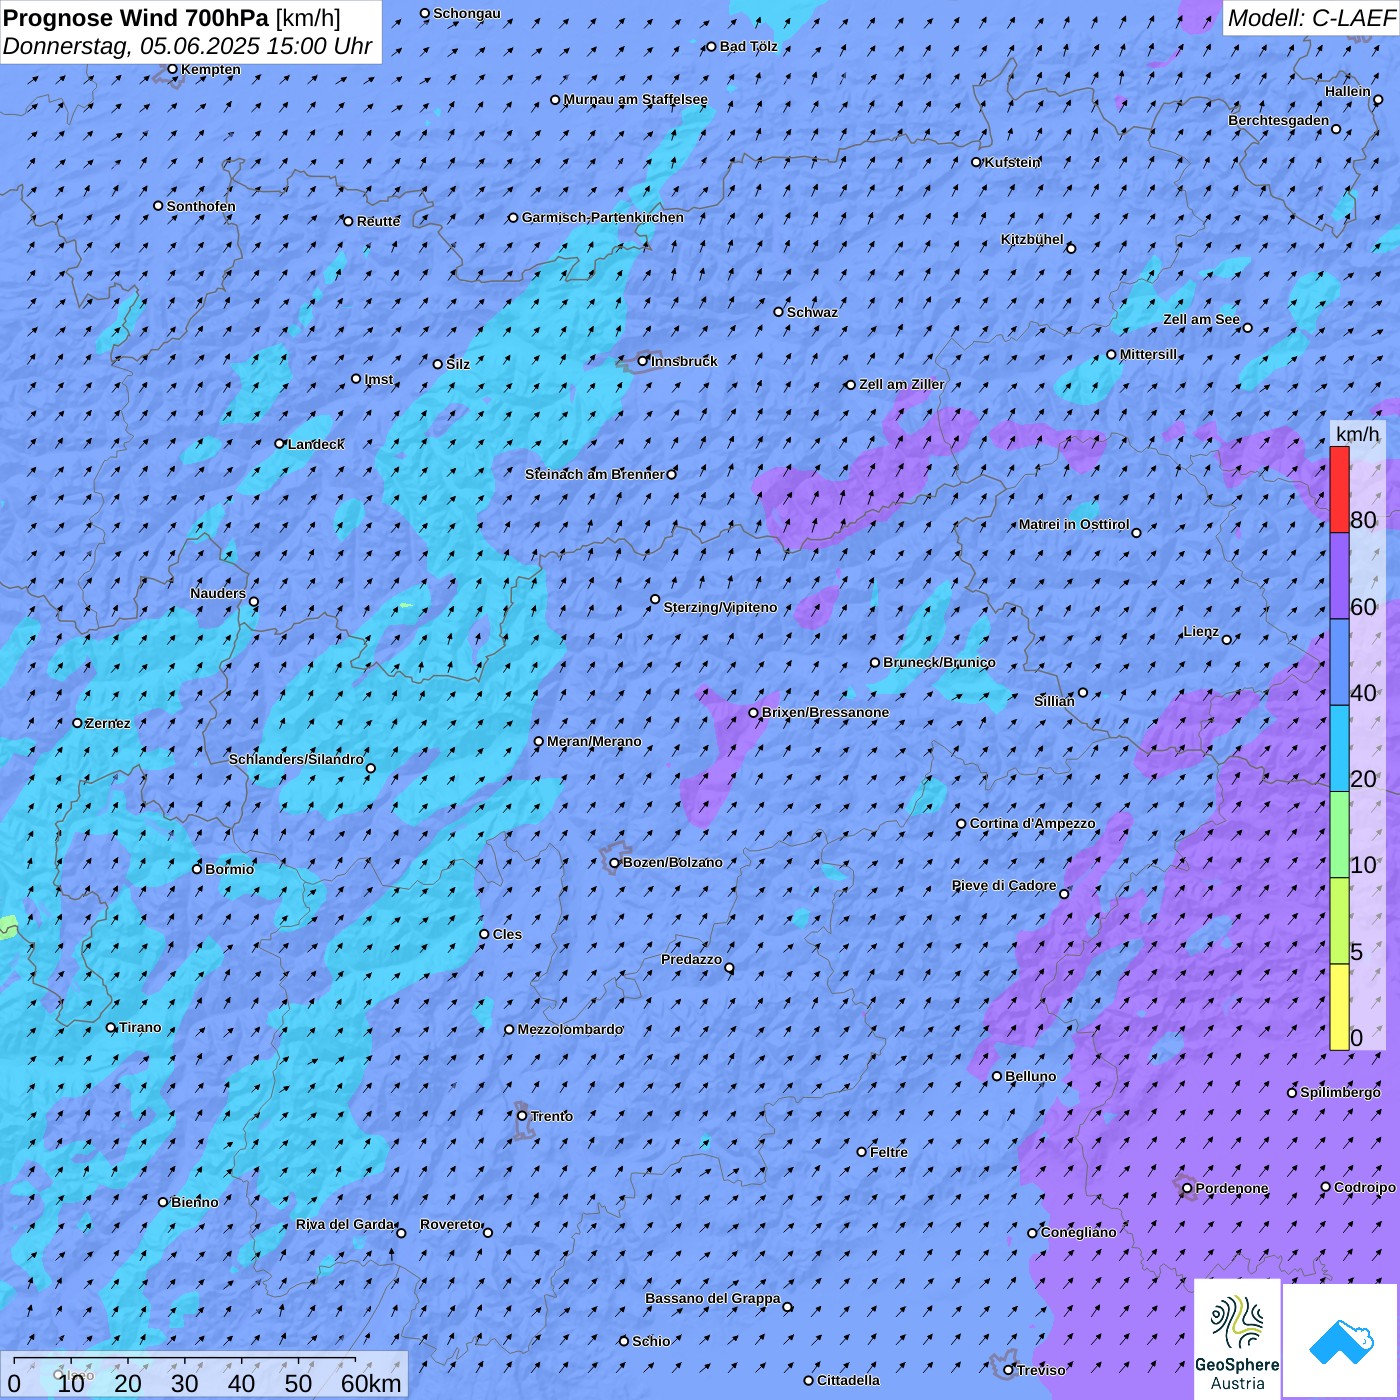
Task: Select the red 80 km/h legend color
Action: point(1339,489)
